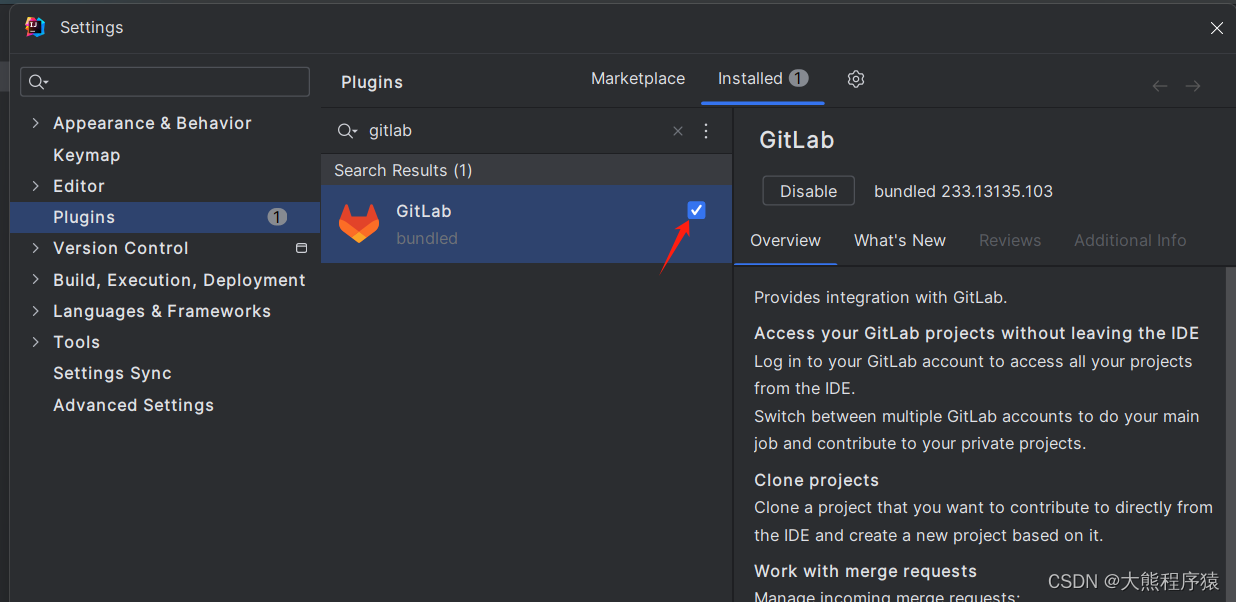Expand the Languages & Frameworks section

pyautogui.click(x=36, y=311)
